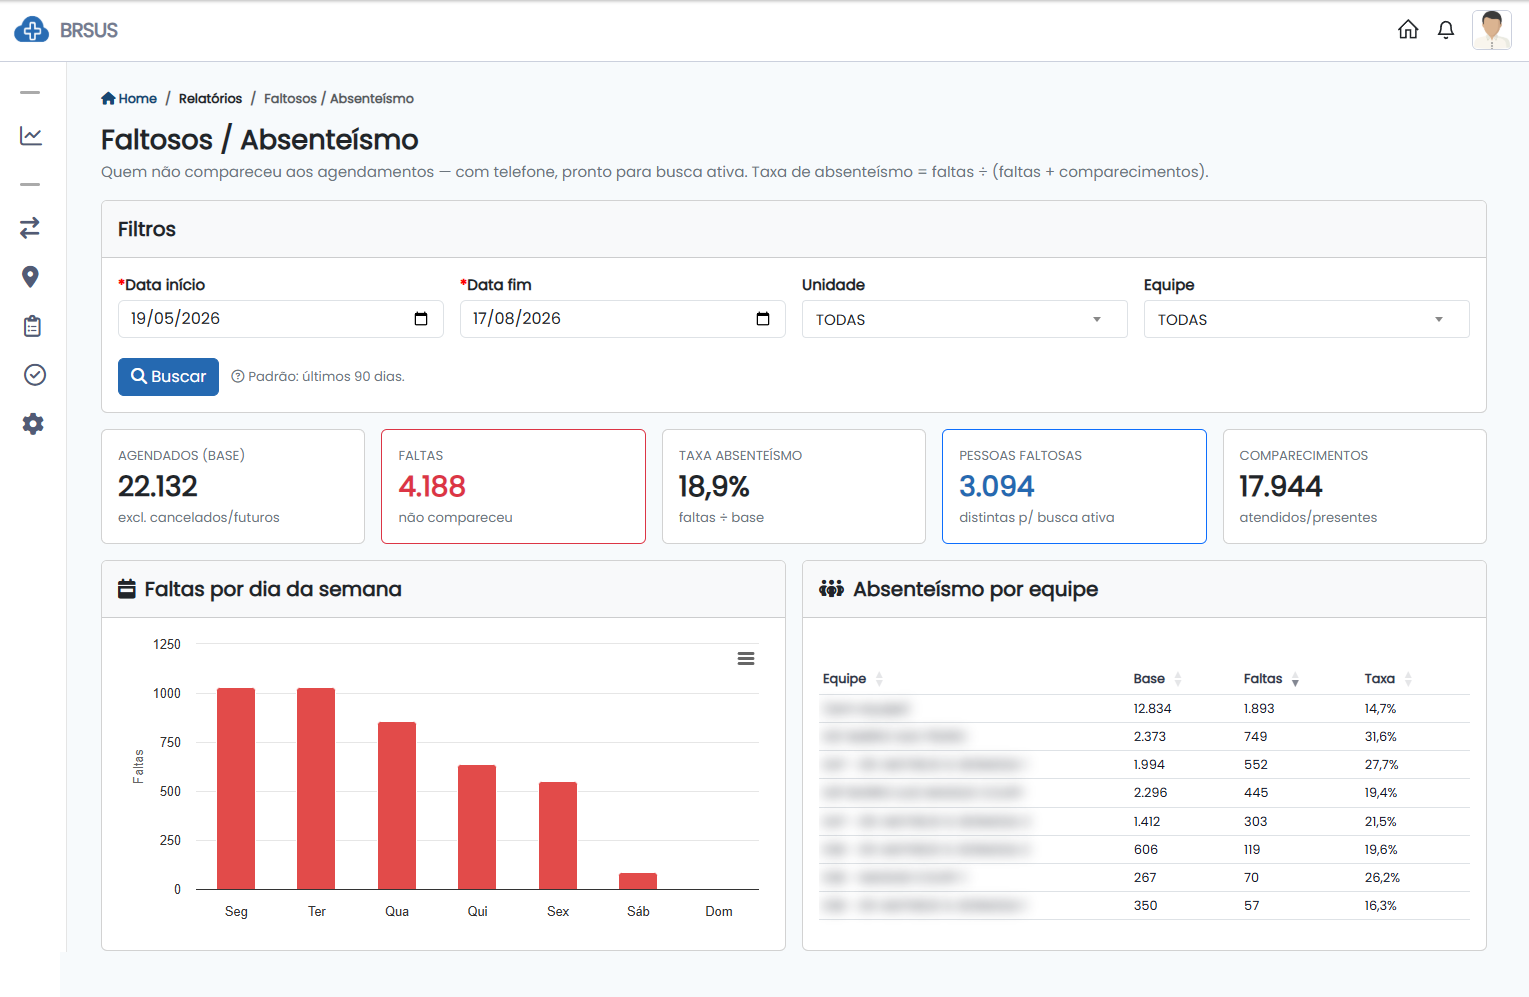The height and width of the screenshot is (997, 1529).
Task: Click Base value 606 in table
Action: click(1146, 849)
